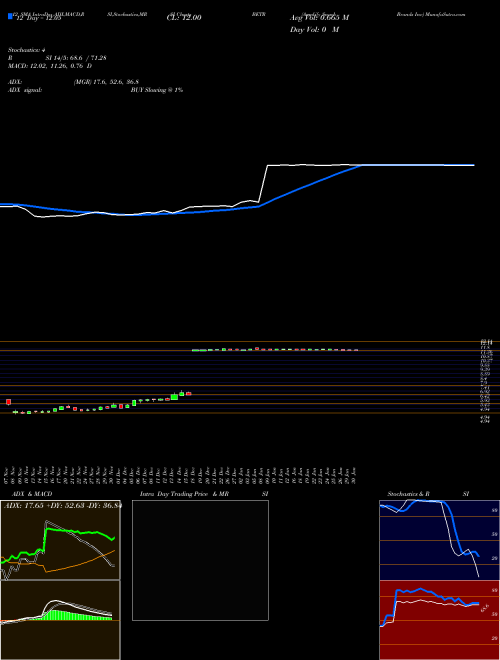Click the '(MGR) 17.6, 52.6, 36.8' ADX values
The image size is (500, 660).
[106, 82]
